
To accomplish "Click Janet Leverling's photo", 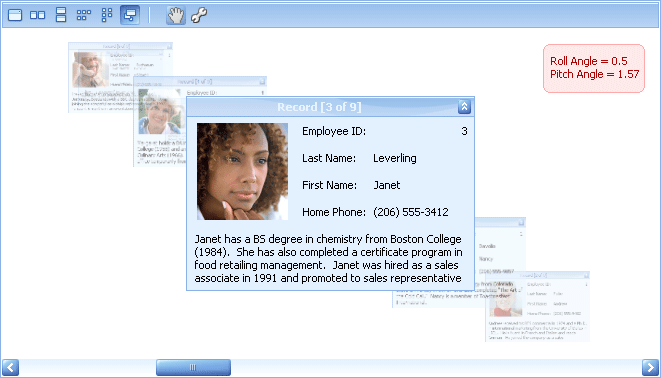I will 242,171.
